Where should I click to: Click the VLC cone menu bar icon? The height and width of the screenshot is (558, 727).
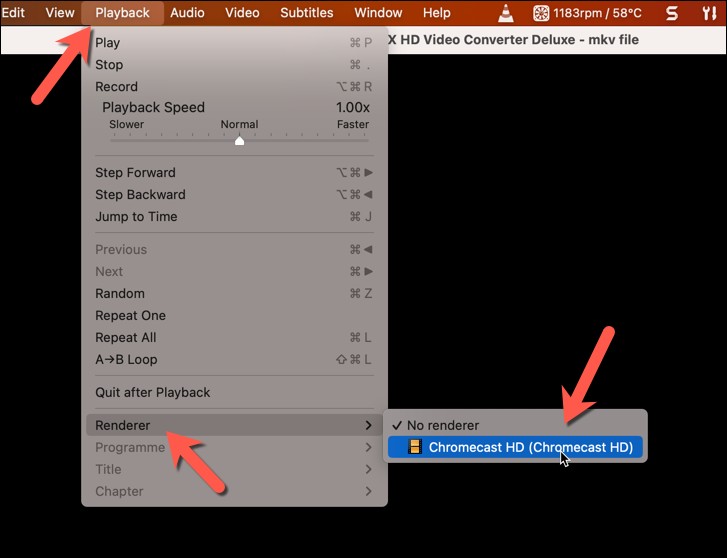505,13
